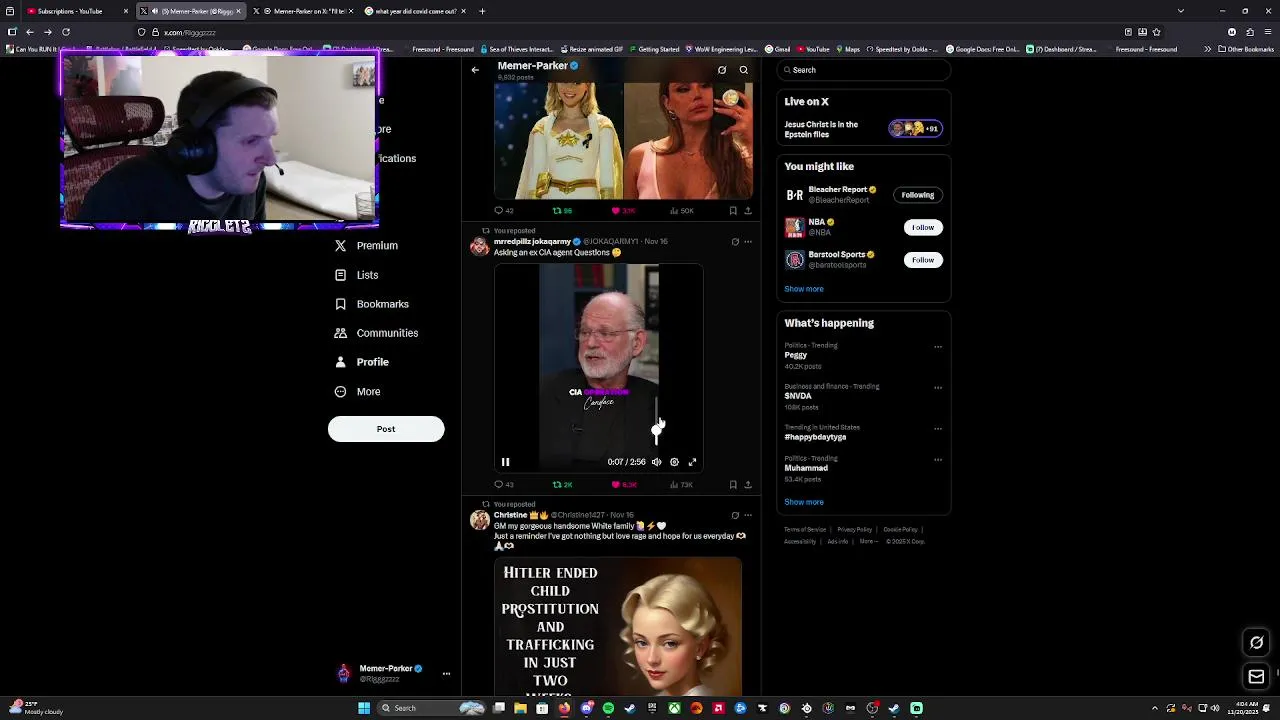Enter fullscreen on the CIA video

click(692, 462)
